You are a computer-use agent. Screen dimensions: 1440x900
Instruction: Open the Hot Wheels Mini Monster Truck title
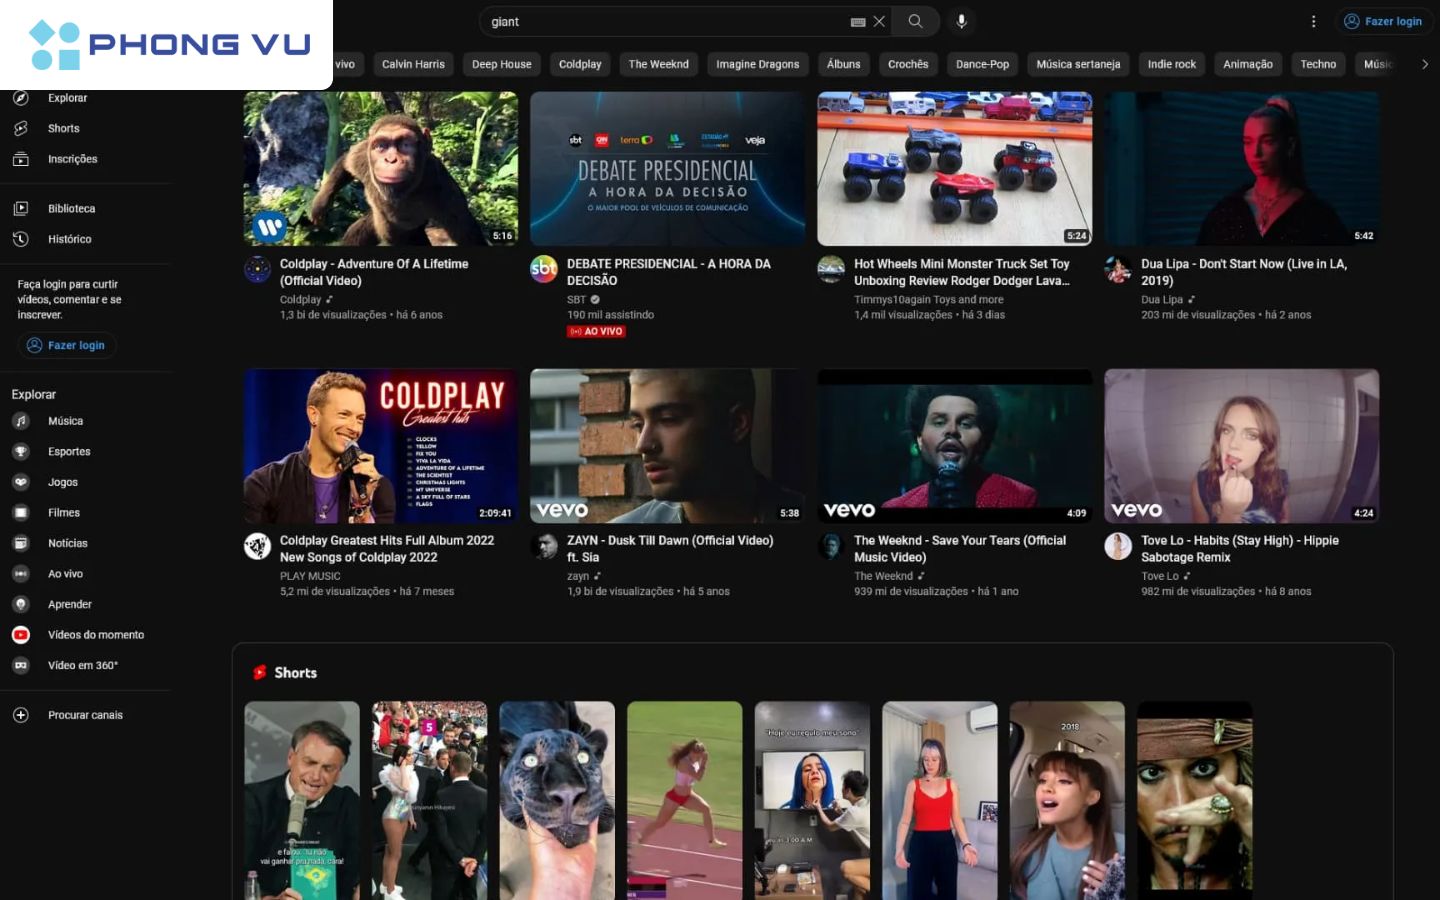coord(962,272)
